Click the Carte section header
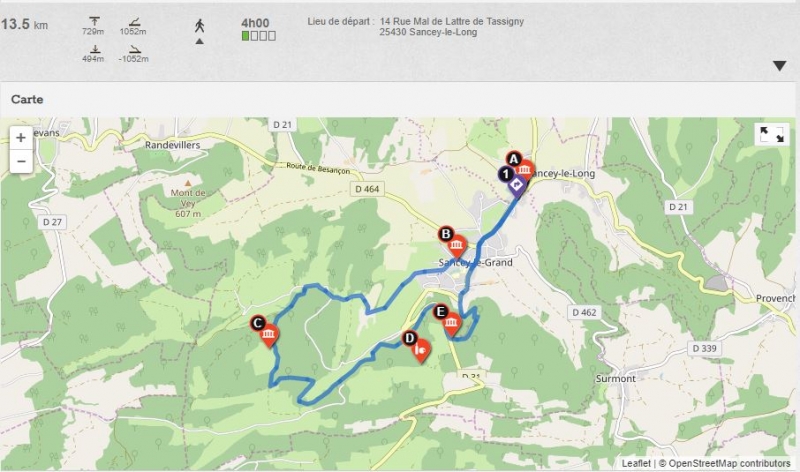Screen dimensions: 800x472 click(x=27, y=99)
